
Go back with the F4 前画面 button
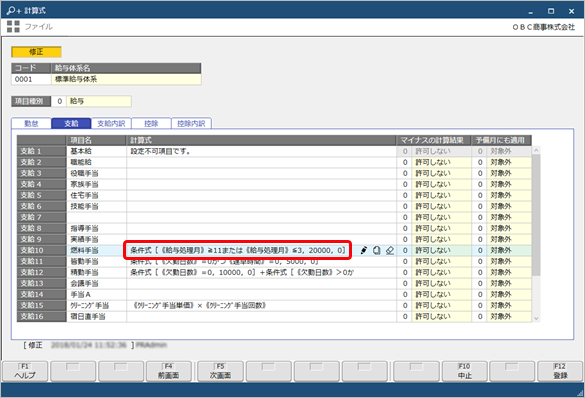tap(169, 371)
